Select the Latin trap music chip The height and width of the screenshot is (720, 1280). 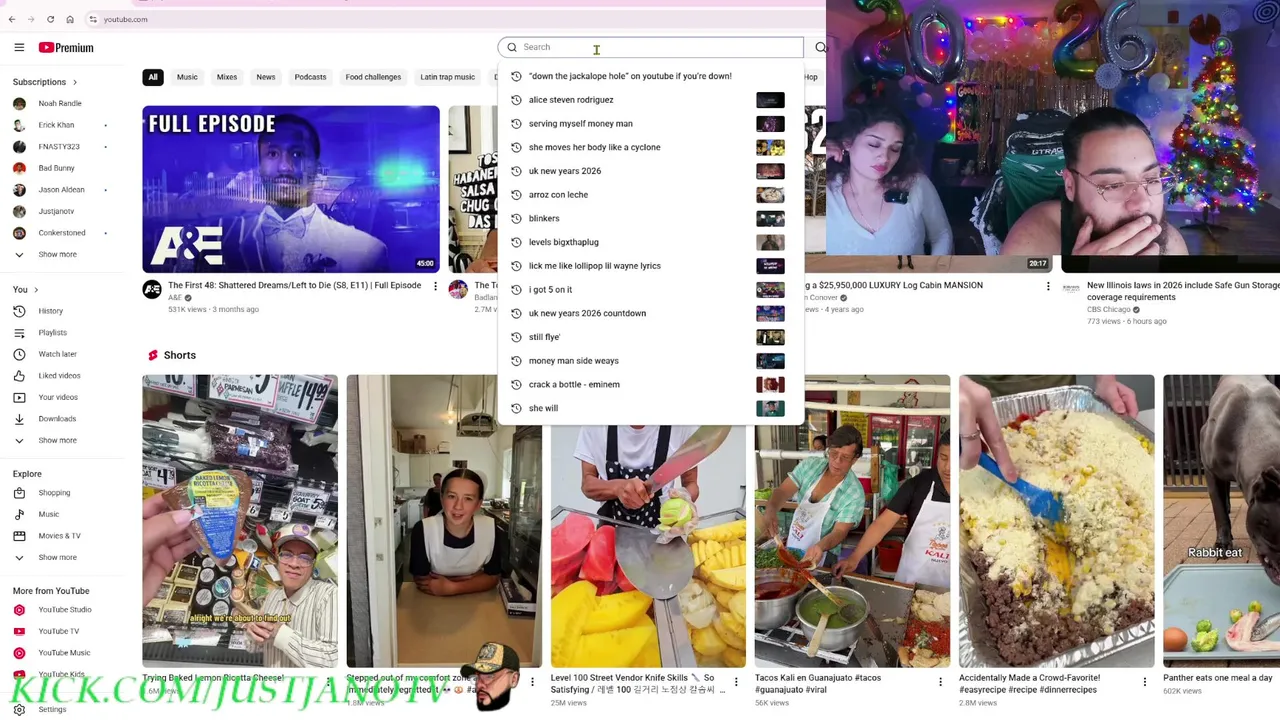[x=447, y=77]
